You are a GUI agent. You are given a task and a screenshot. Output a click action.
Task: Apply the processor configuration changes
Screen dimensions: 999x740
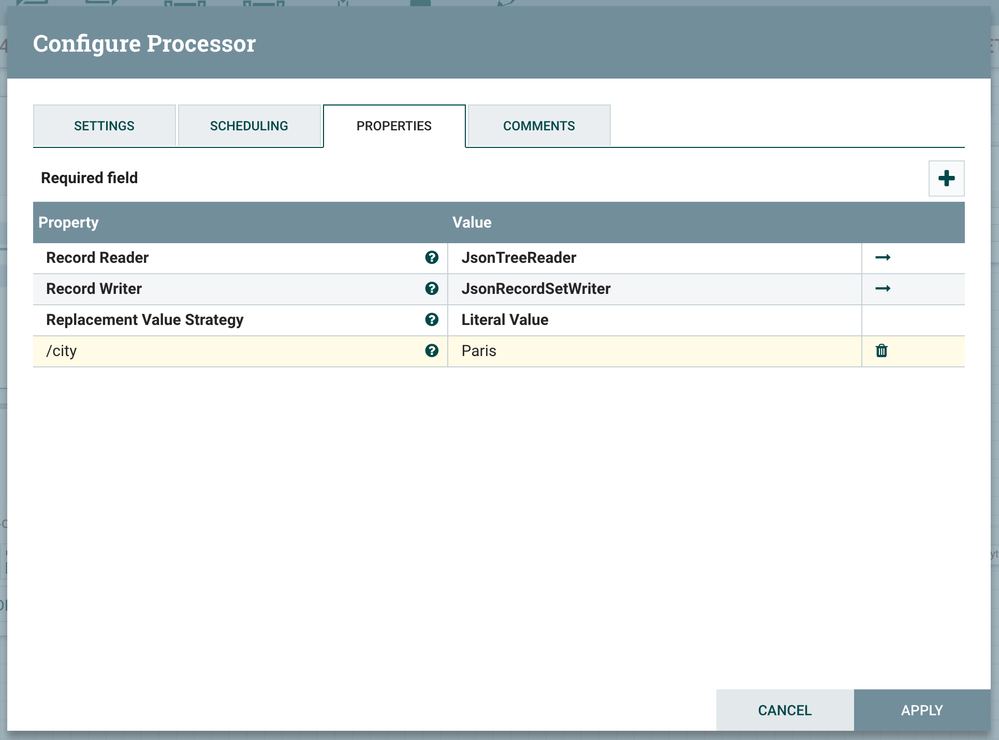coord(922,710)
